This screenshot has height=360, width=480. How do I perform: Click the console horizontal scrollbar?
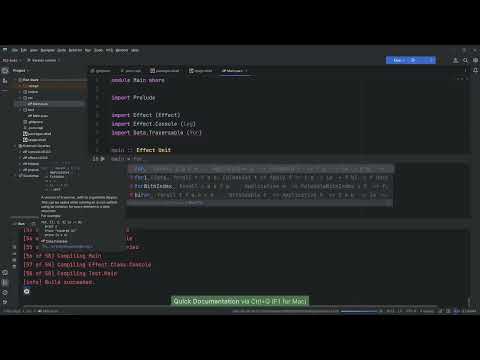click(x=230, y=306)
